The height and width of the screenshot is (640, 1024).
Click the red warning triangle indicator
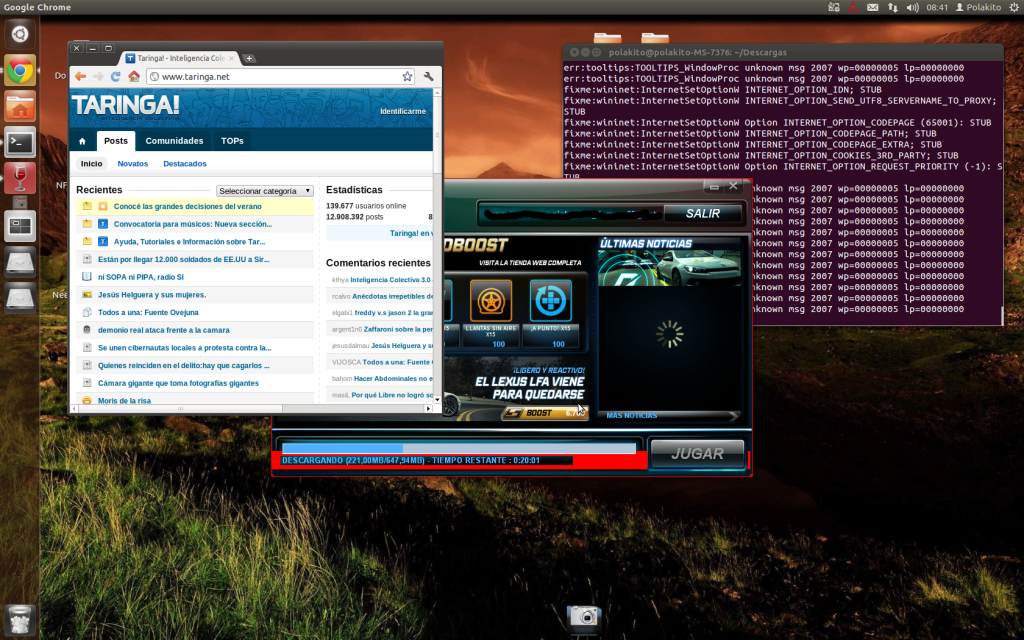coord(853,7)
